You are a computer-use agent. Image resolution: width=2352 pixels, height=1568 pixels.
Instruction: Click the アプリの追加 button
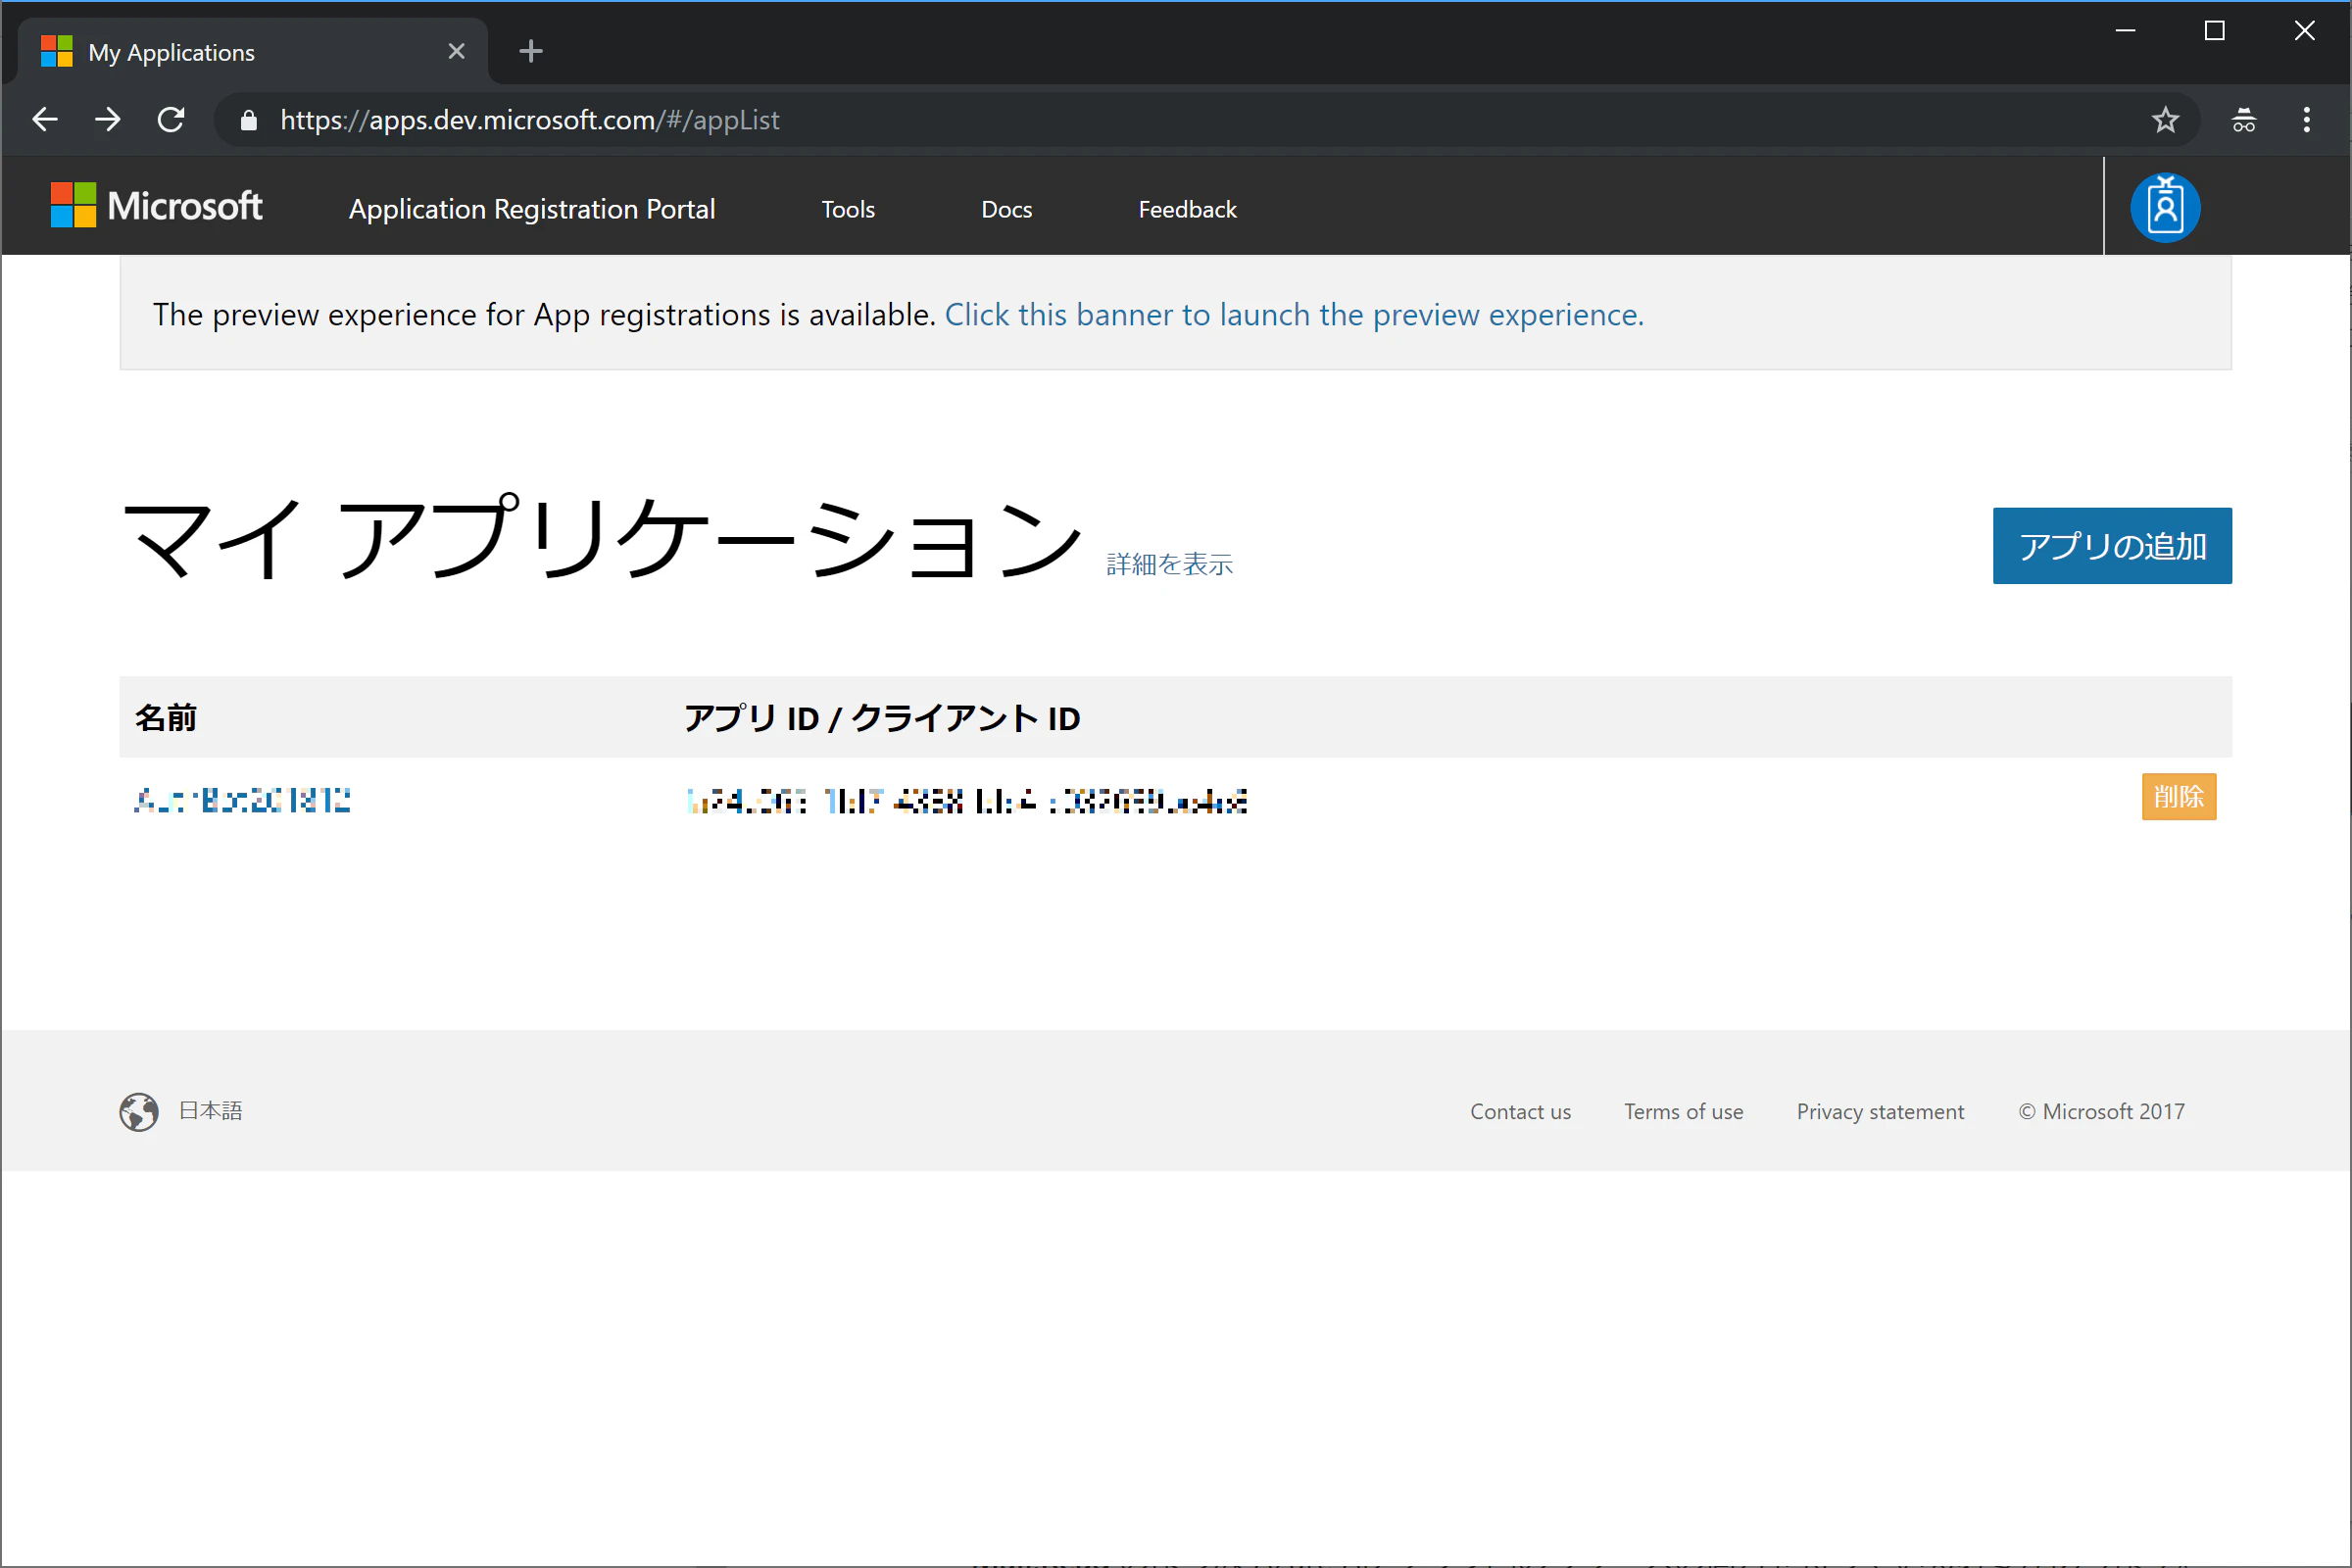[2112, 546]
